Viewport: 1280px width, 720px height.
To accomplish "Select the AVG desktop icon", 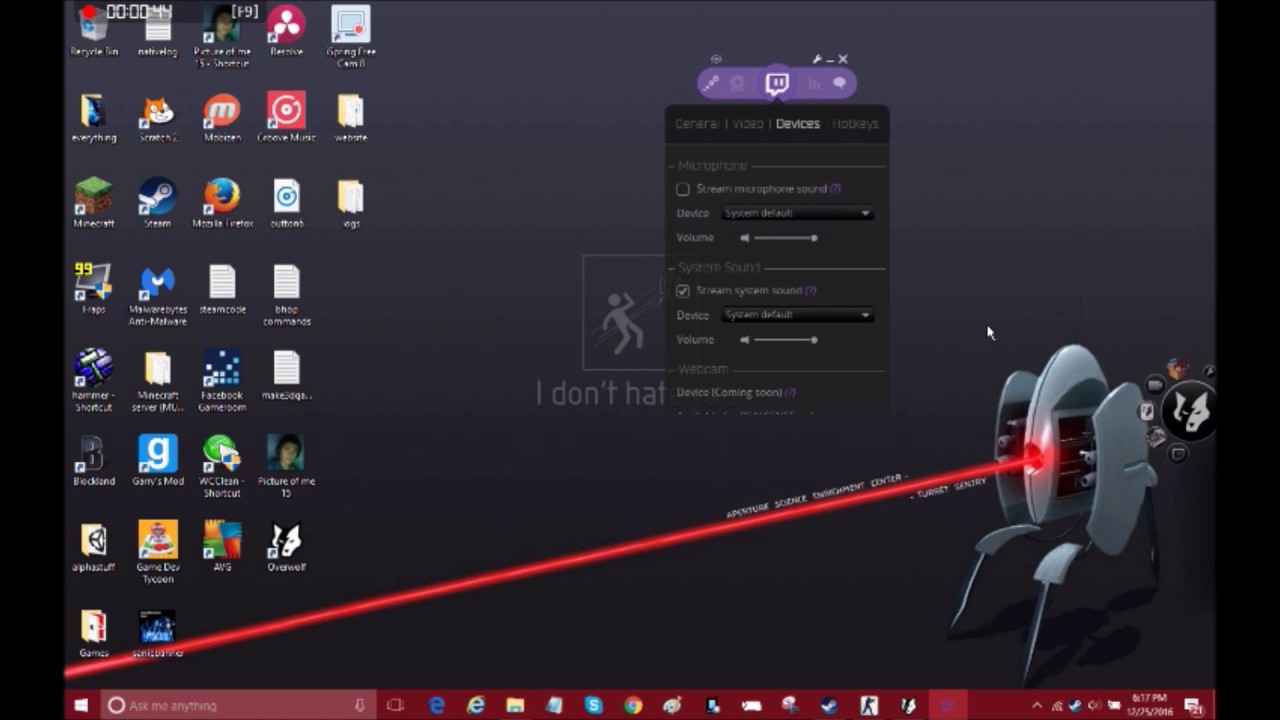I will (x=222, y=547).
